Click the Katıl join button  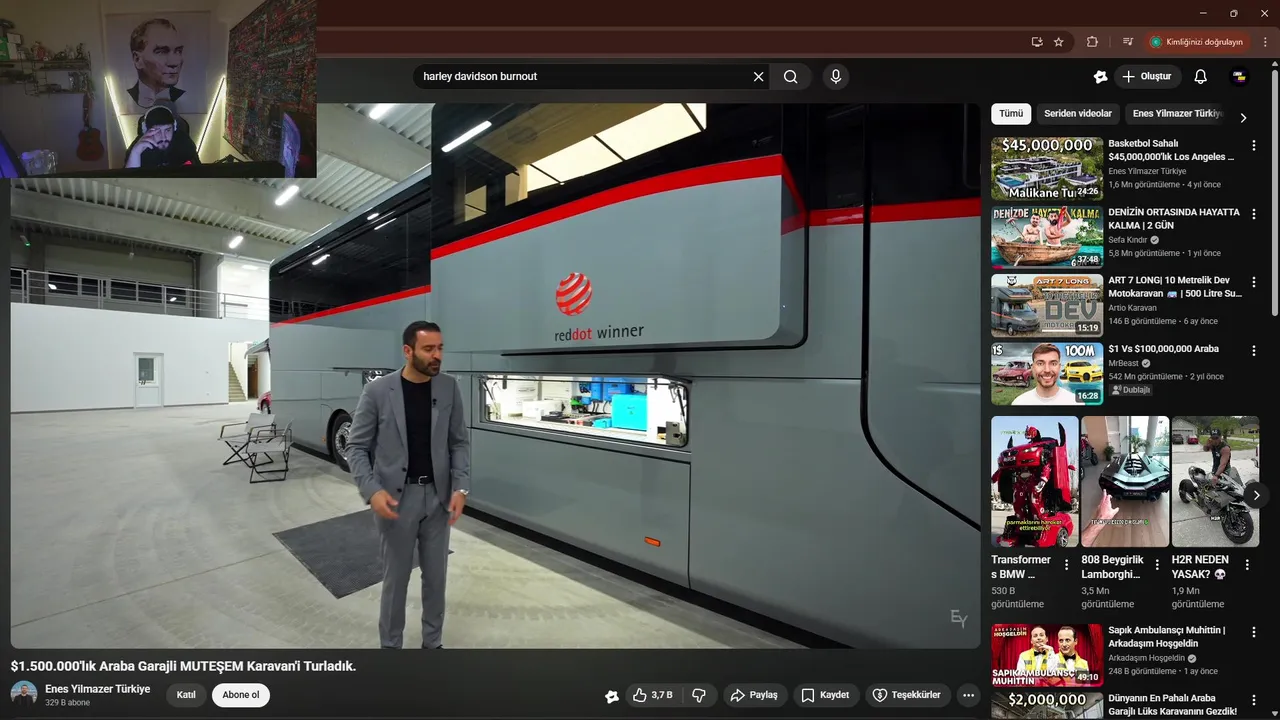click(186, 695)
